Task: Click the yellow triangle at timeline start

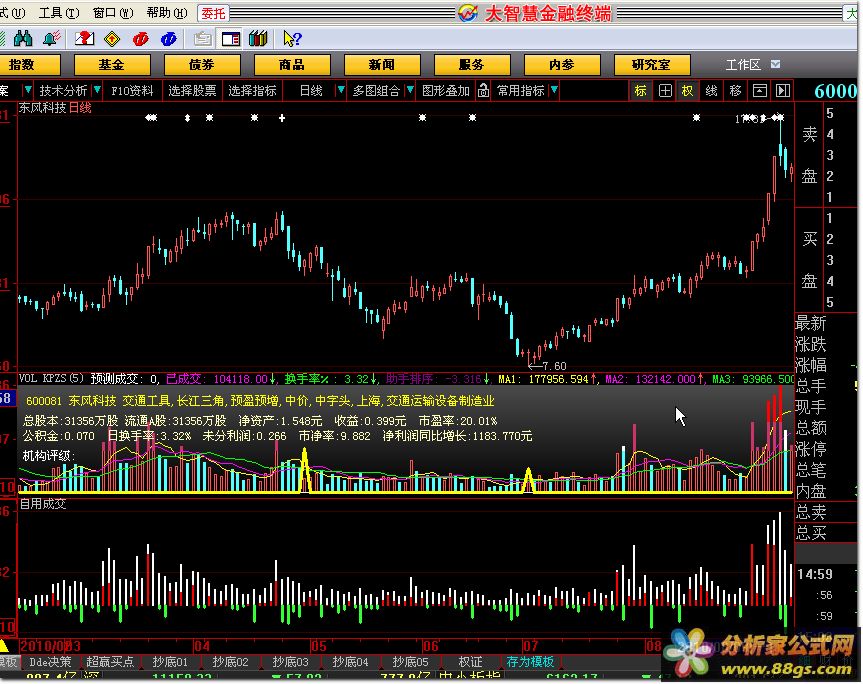Action: 3,645
